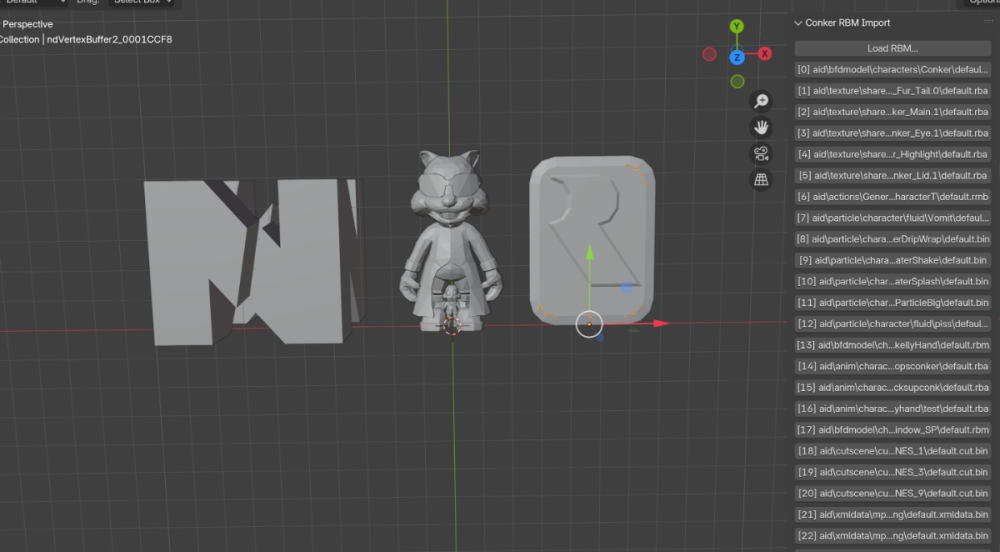Click the negative Y axis gizmo circle
Screen dimensions: 1000x552
(737, 81)
